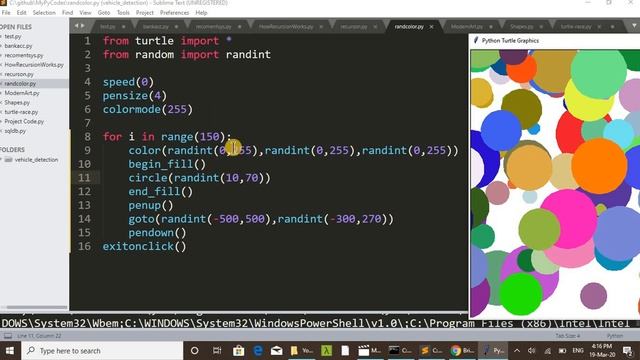Screen dimensions: 640x360
Task: Open Project Code.py in sidebar
Action: coord(24,121)
